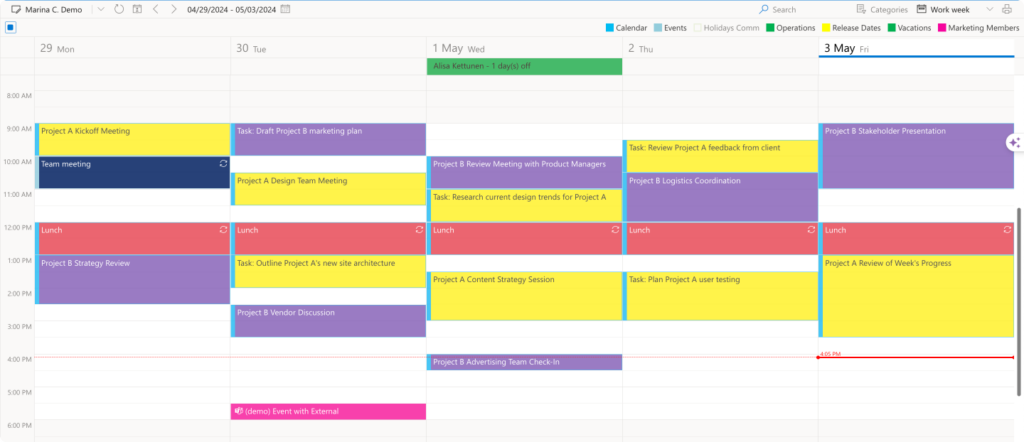Go to the previous week arrow
1024x442 pixels.
(x=155, y=9)
